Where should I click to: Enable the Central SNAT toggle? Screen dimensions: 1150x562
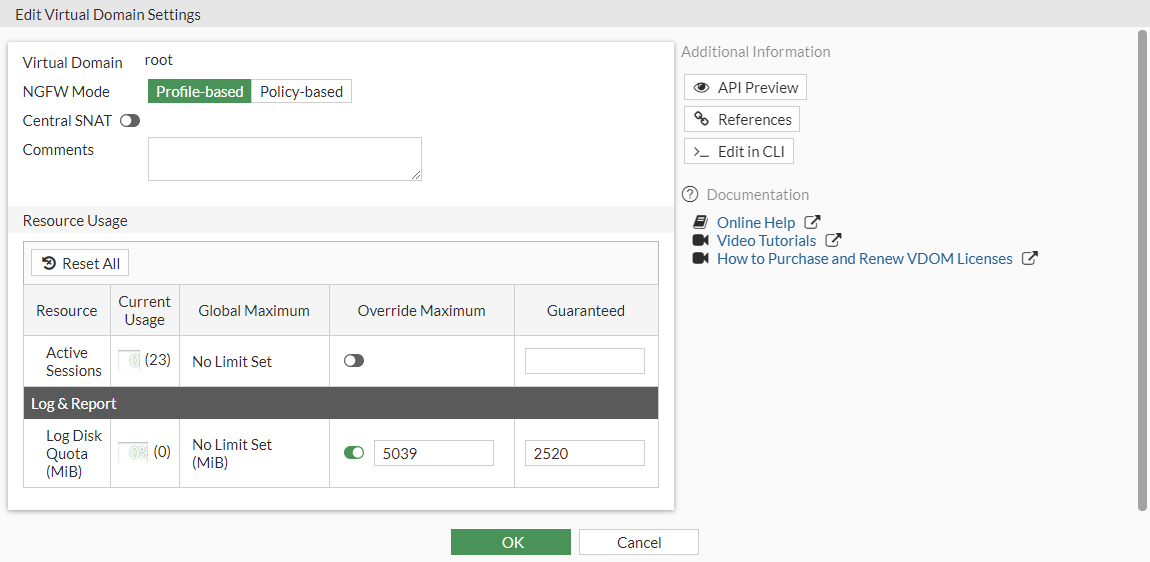tap(130, 121)
